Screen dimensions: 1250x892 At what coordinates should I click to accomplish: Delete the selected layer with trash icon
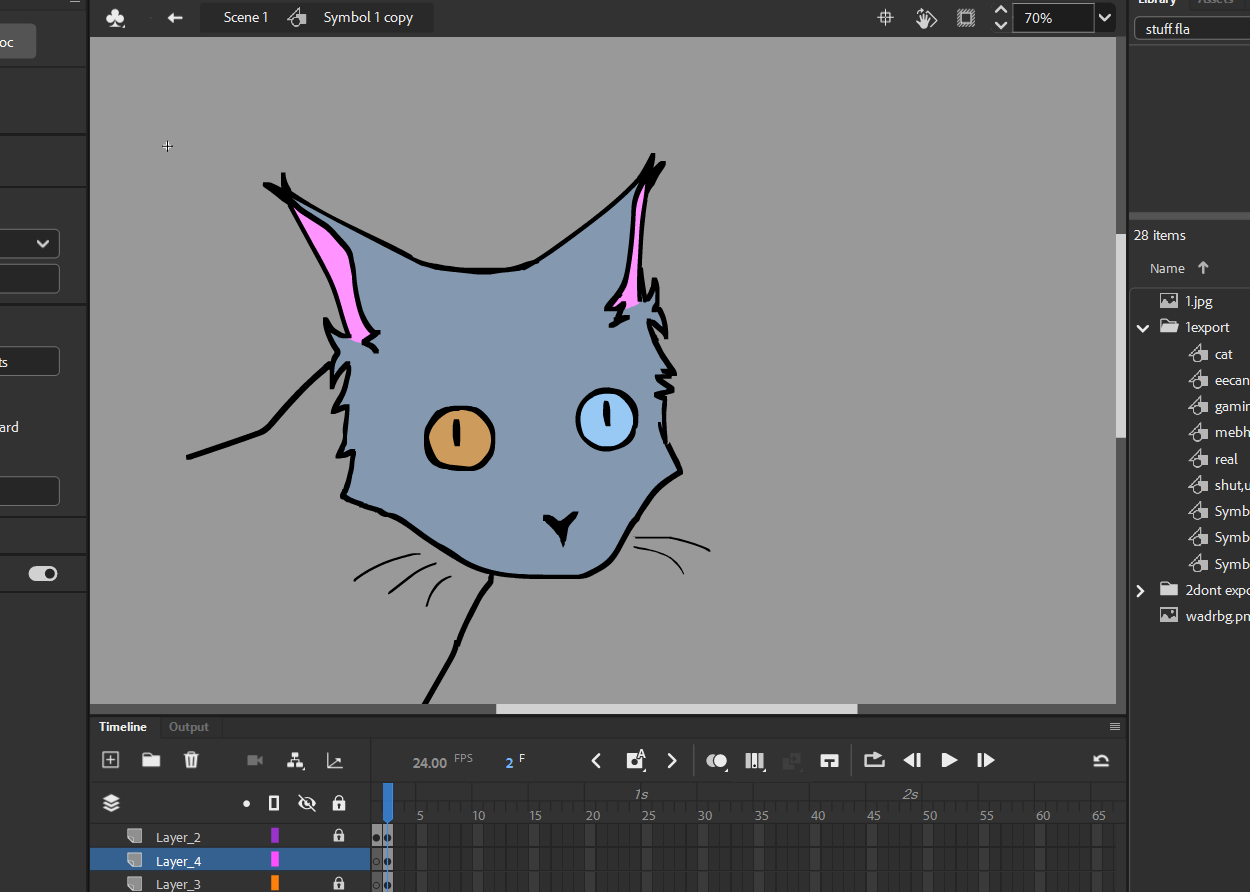click(x=191, y=760)
